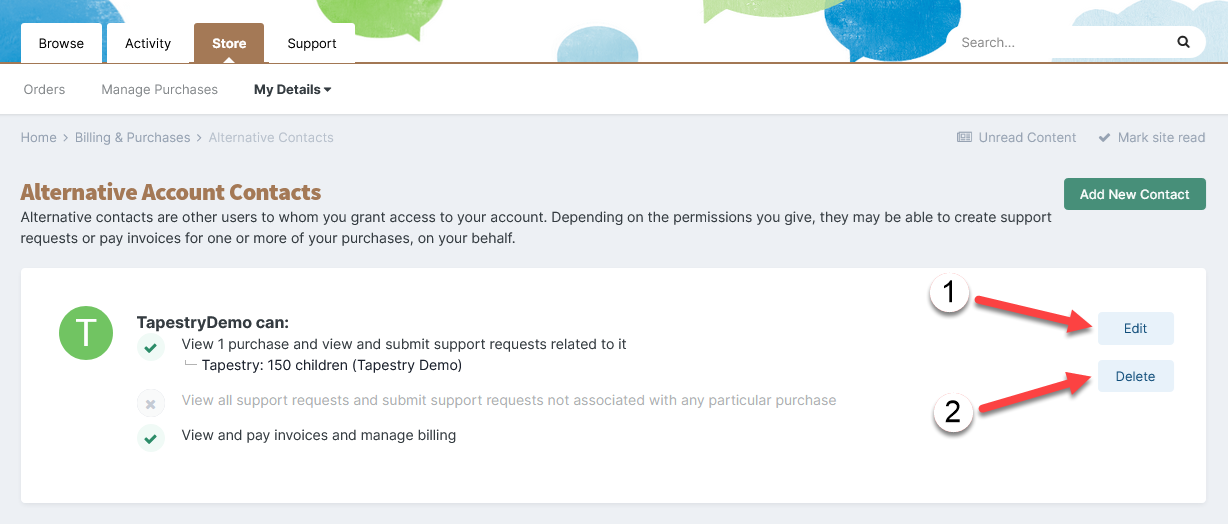
Task: Delete the TapestryDemo contact
Action: click(1135, 376)
